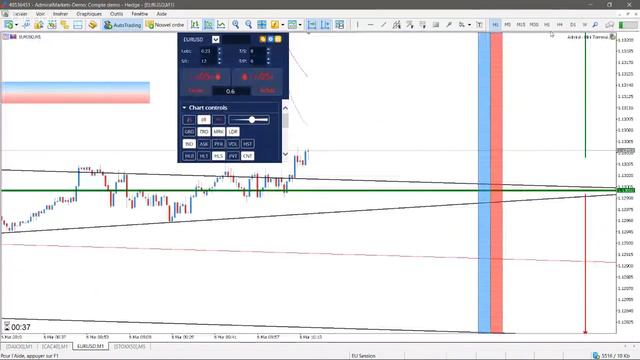Open the Fichier menu

click(x=20, y=14)
